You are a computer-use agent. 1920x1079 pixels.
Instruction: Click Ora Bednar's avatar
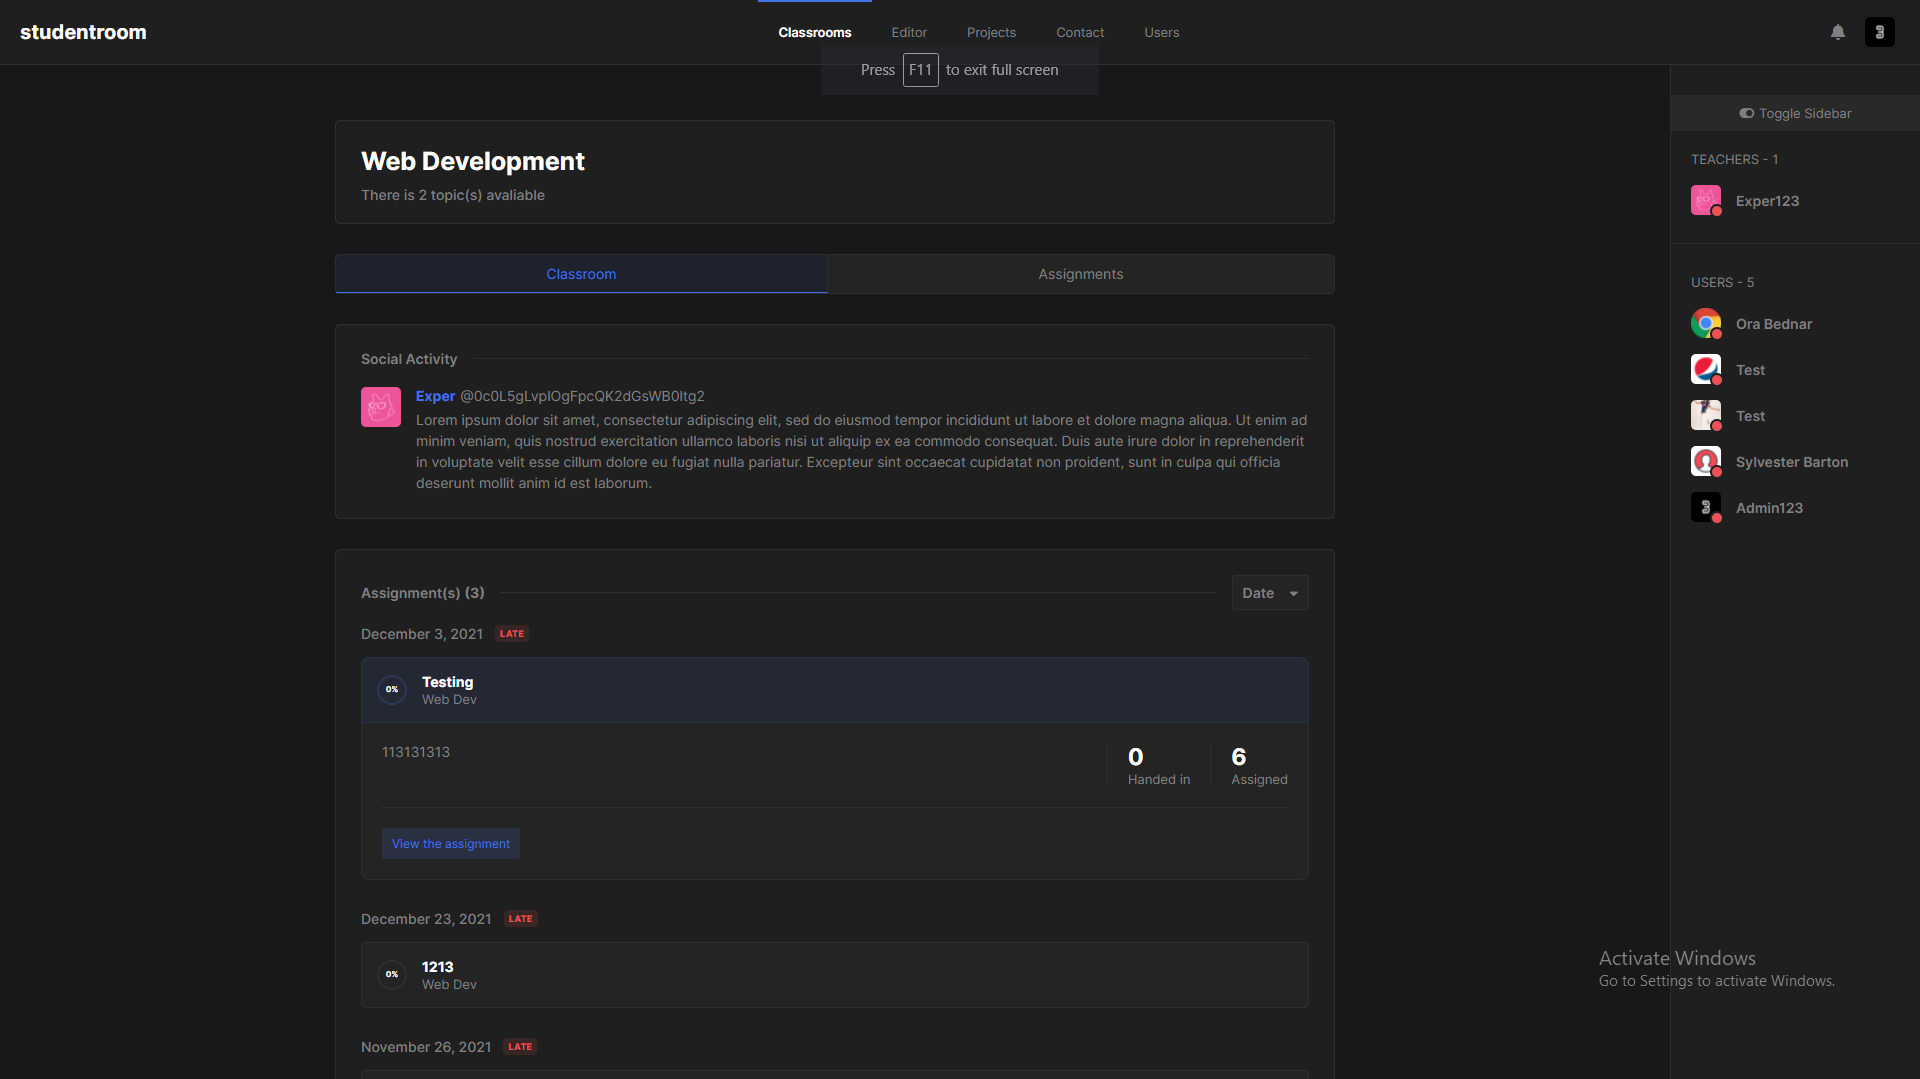[1706, 323]
